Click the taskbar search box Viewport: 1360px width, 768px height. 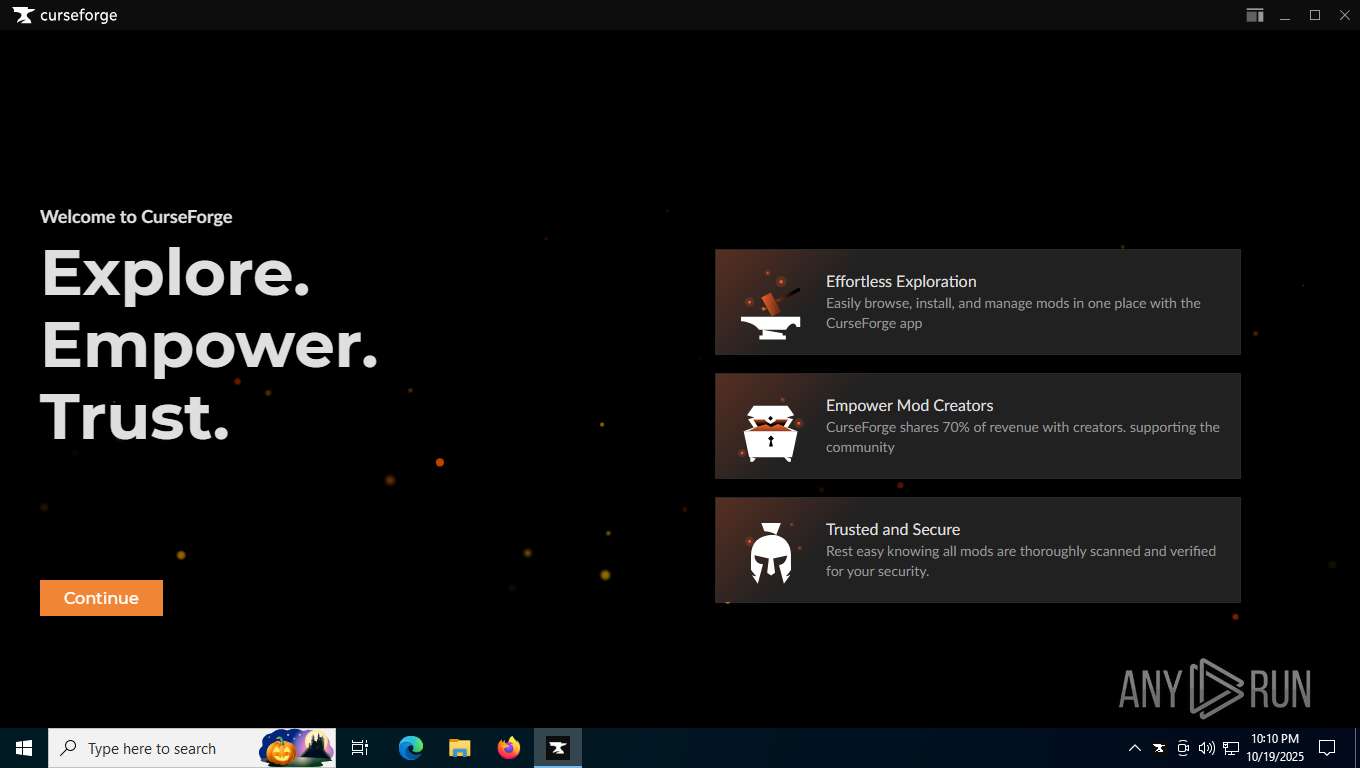pos(192,748)
